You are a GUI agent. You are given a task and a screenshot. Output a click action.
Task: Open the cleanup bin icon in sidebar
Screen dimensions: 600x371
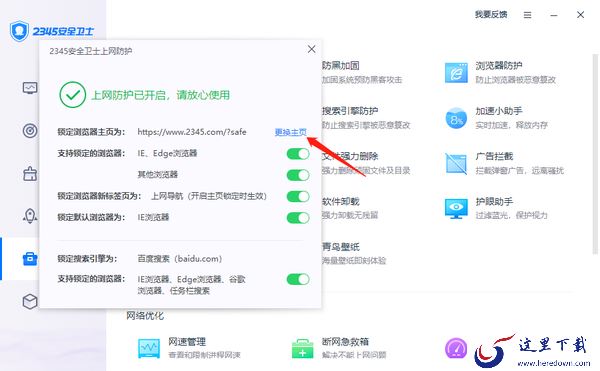[x=30, y=174]
